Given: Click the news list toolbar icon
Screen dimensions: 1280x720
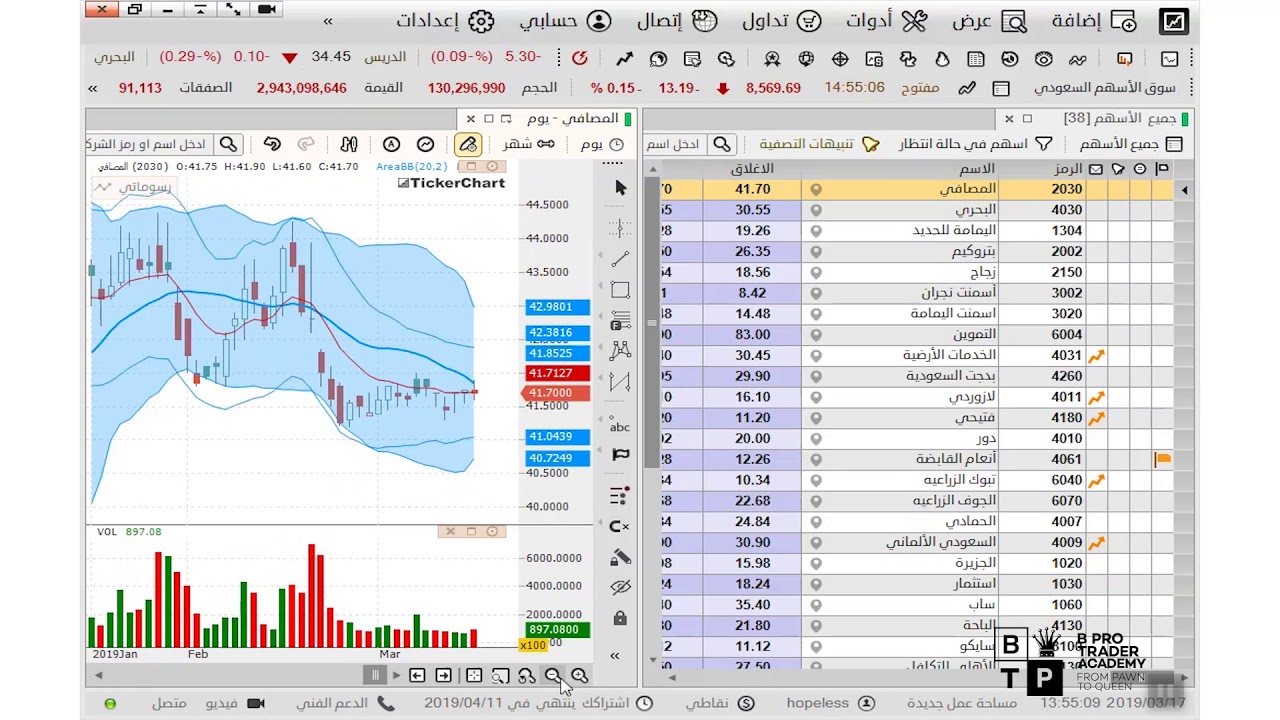Looking at the screenshot, I should click(976, 59).
